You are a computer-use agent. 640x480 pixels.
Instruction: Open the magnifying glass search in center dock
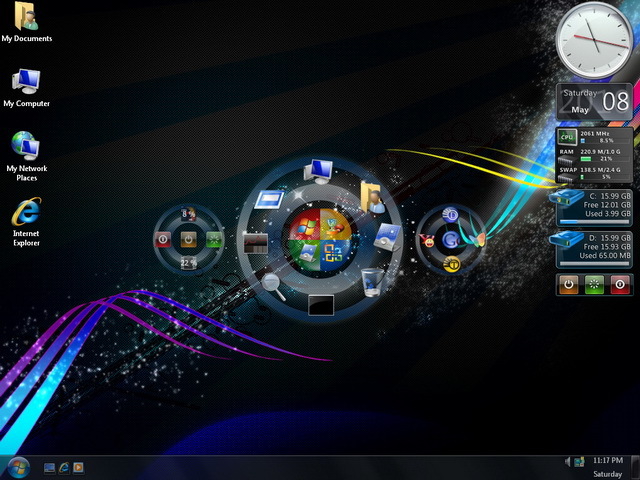273,287
